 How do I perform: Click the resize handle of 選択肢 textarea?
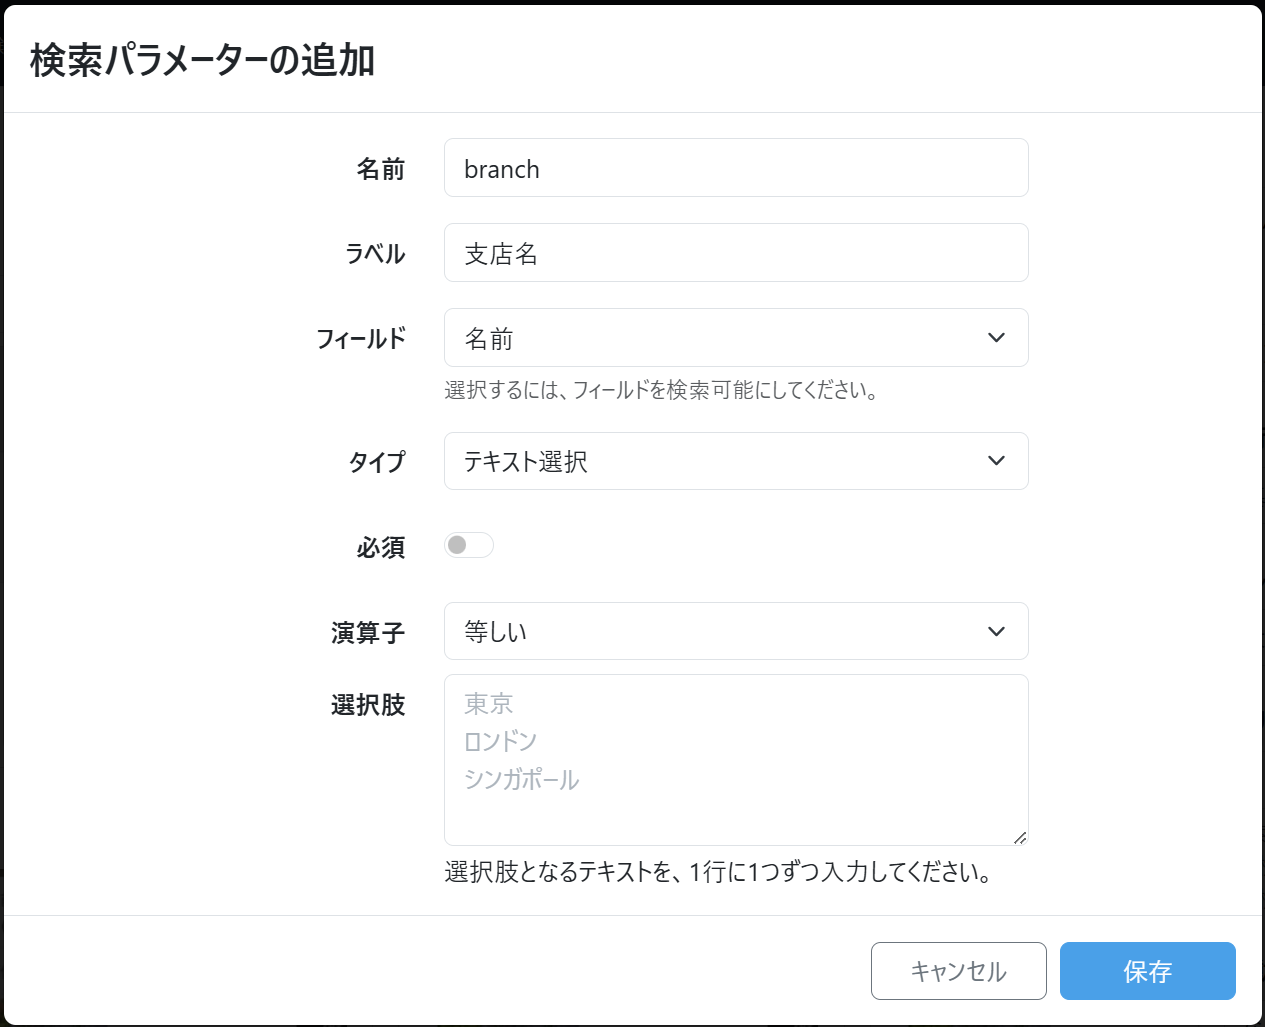pyautogui.click(x=1019, y=837)
